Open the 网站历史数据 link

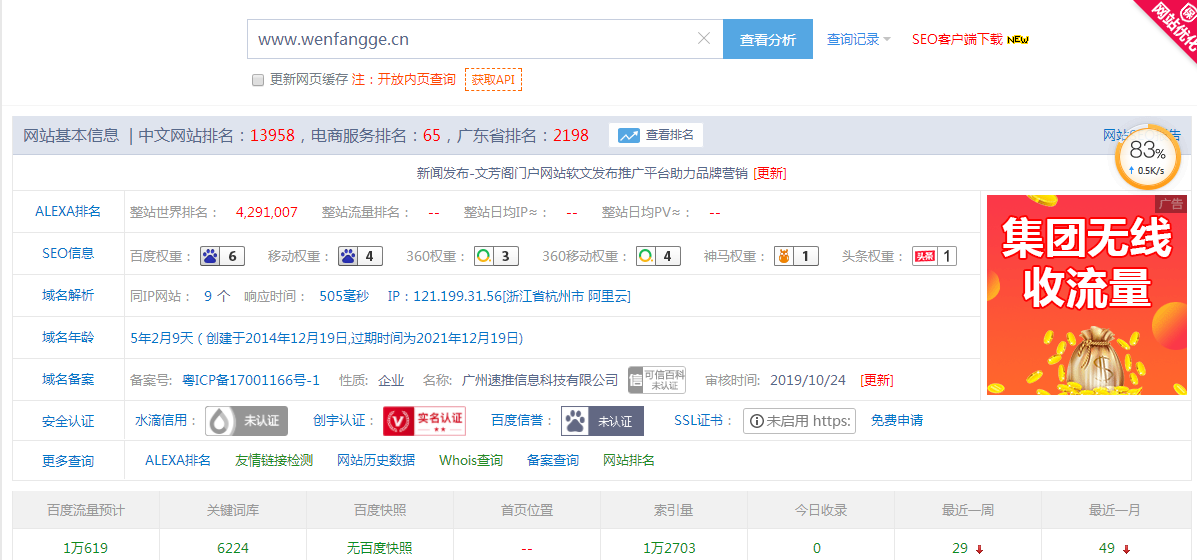pos(376,460)
